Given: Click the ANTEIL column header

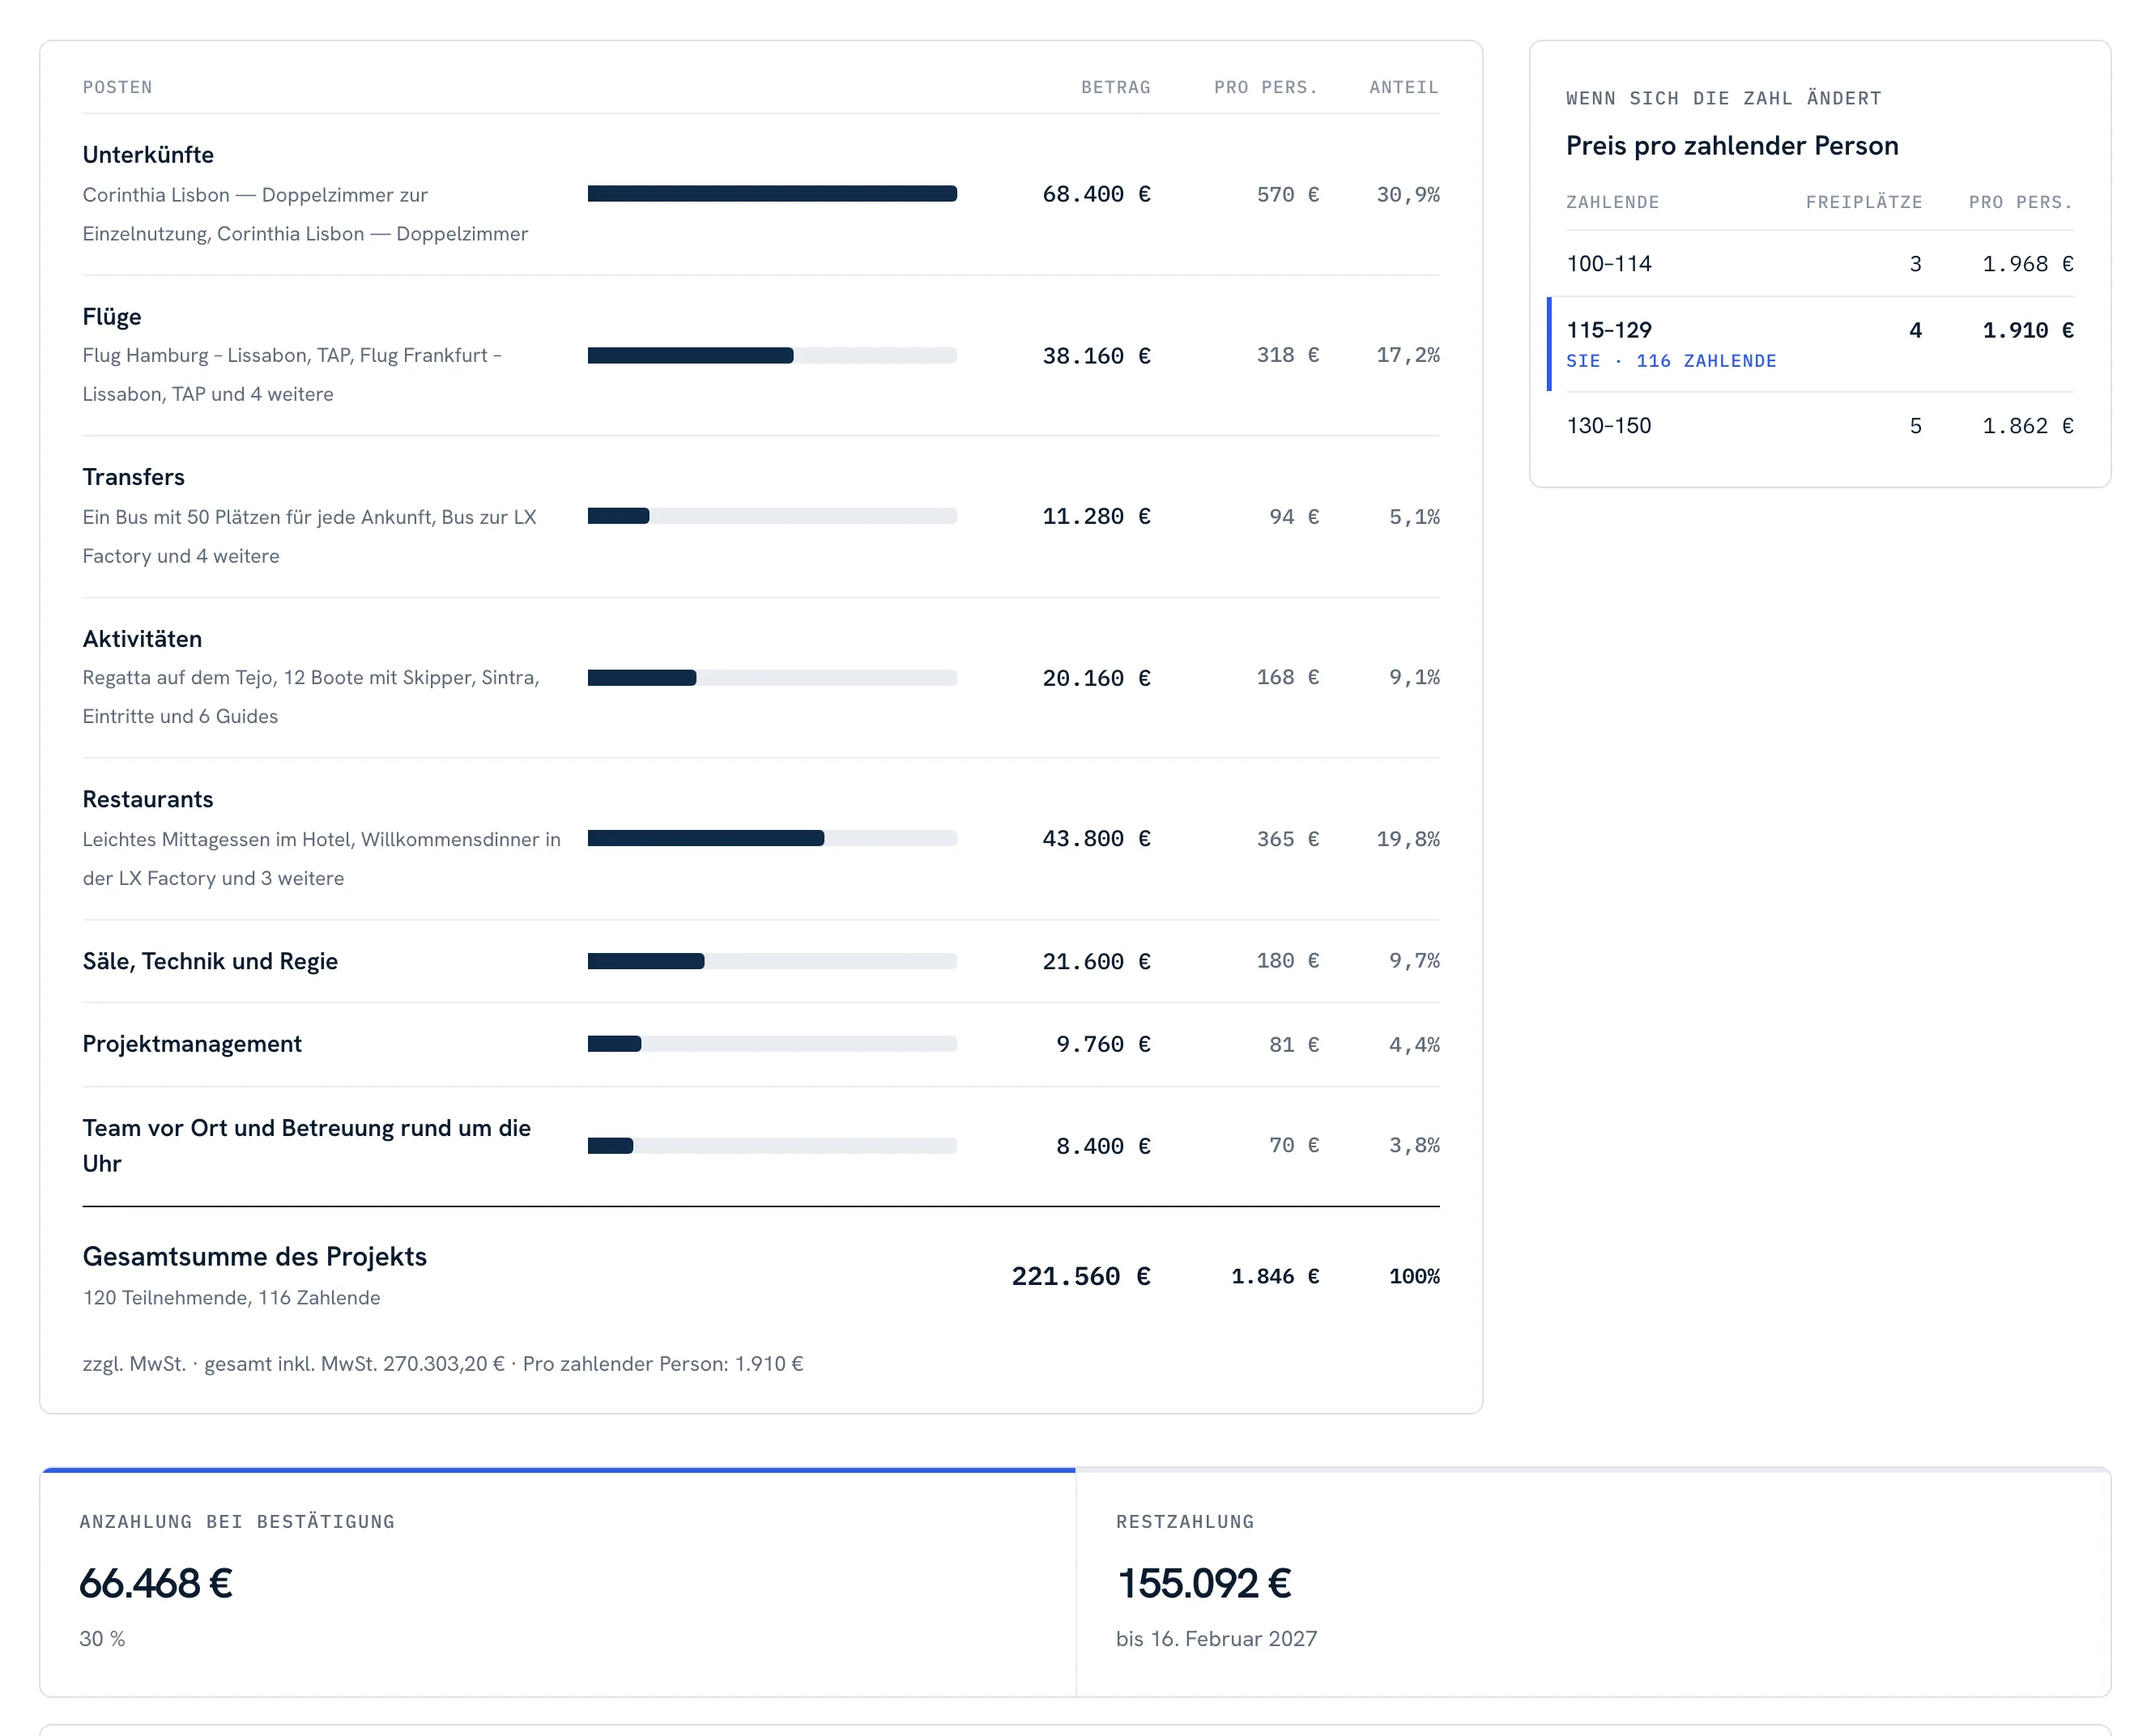Looking at the screenshot, I should (x=1403, y=87).
